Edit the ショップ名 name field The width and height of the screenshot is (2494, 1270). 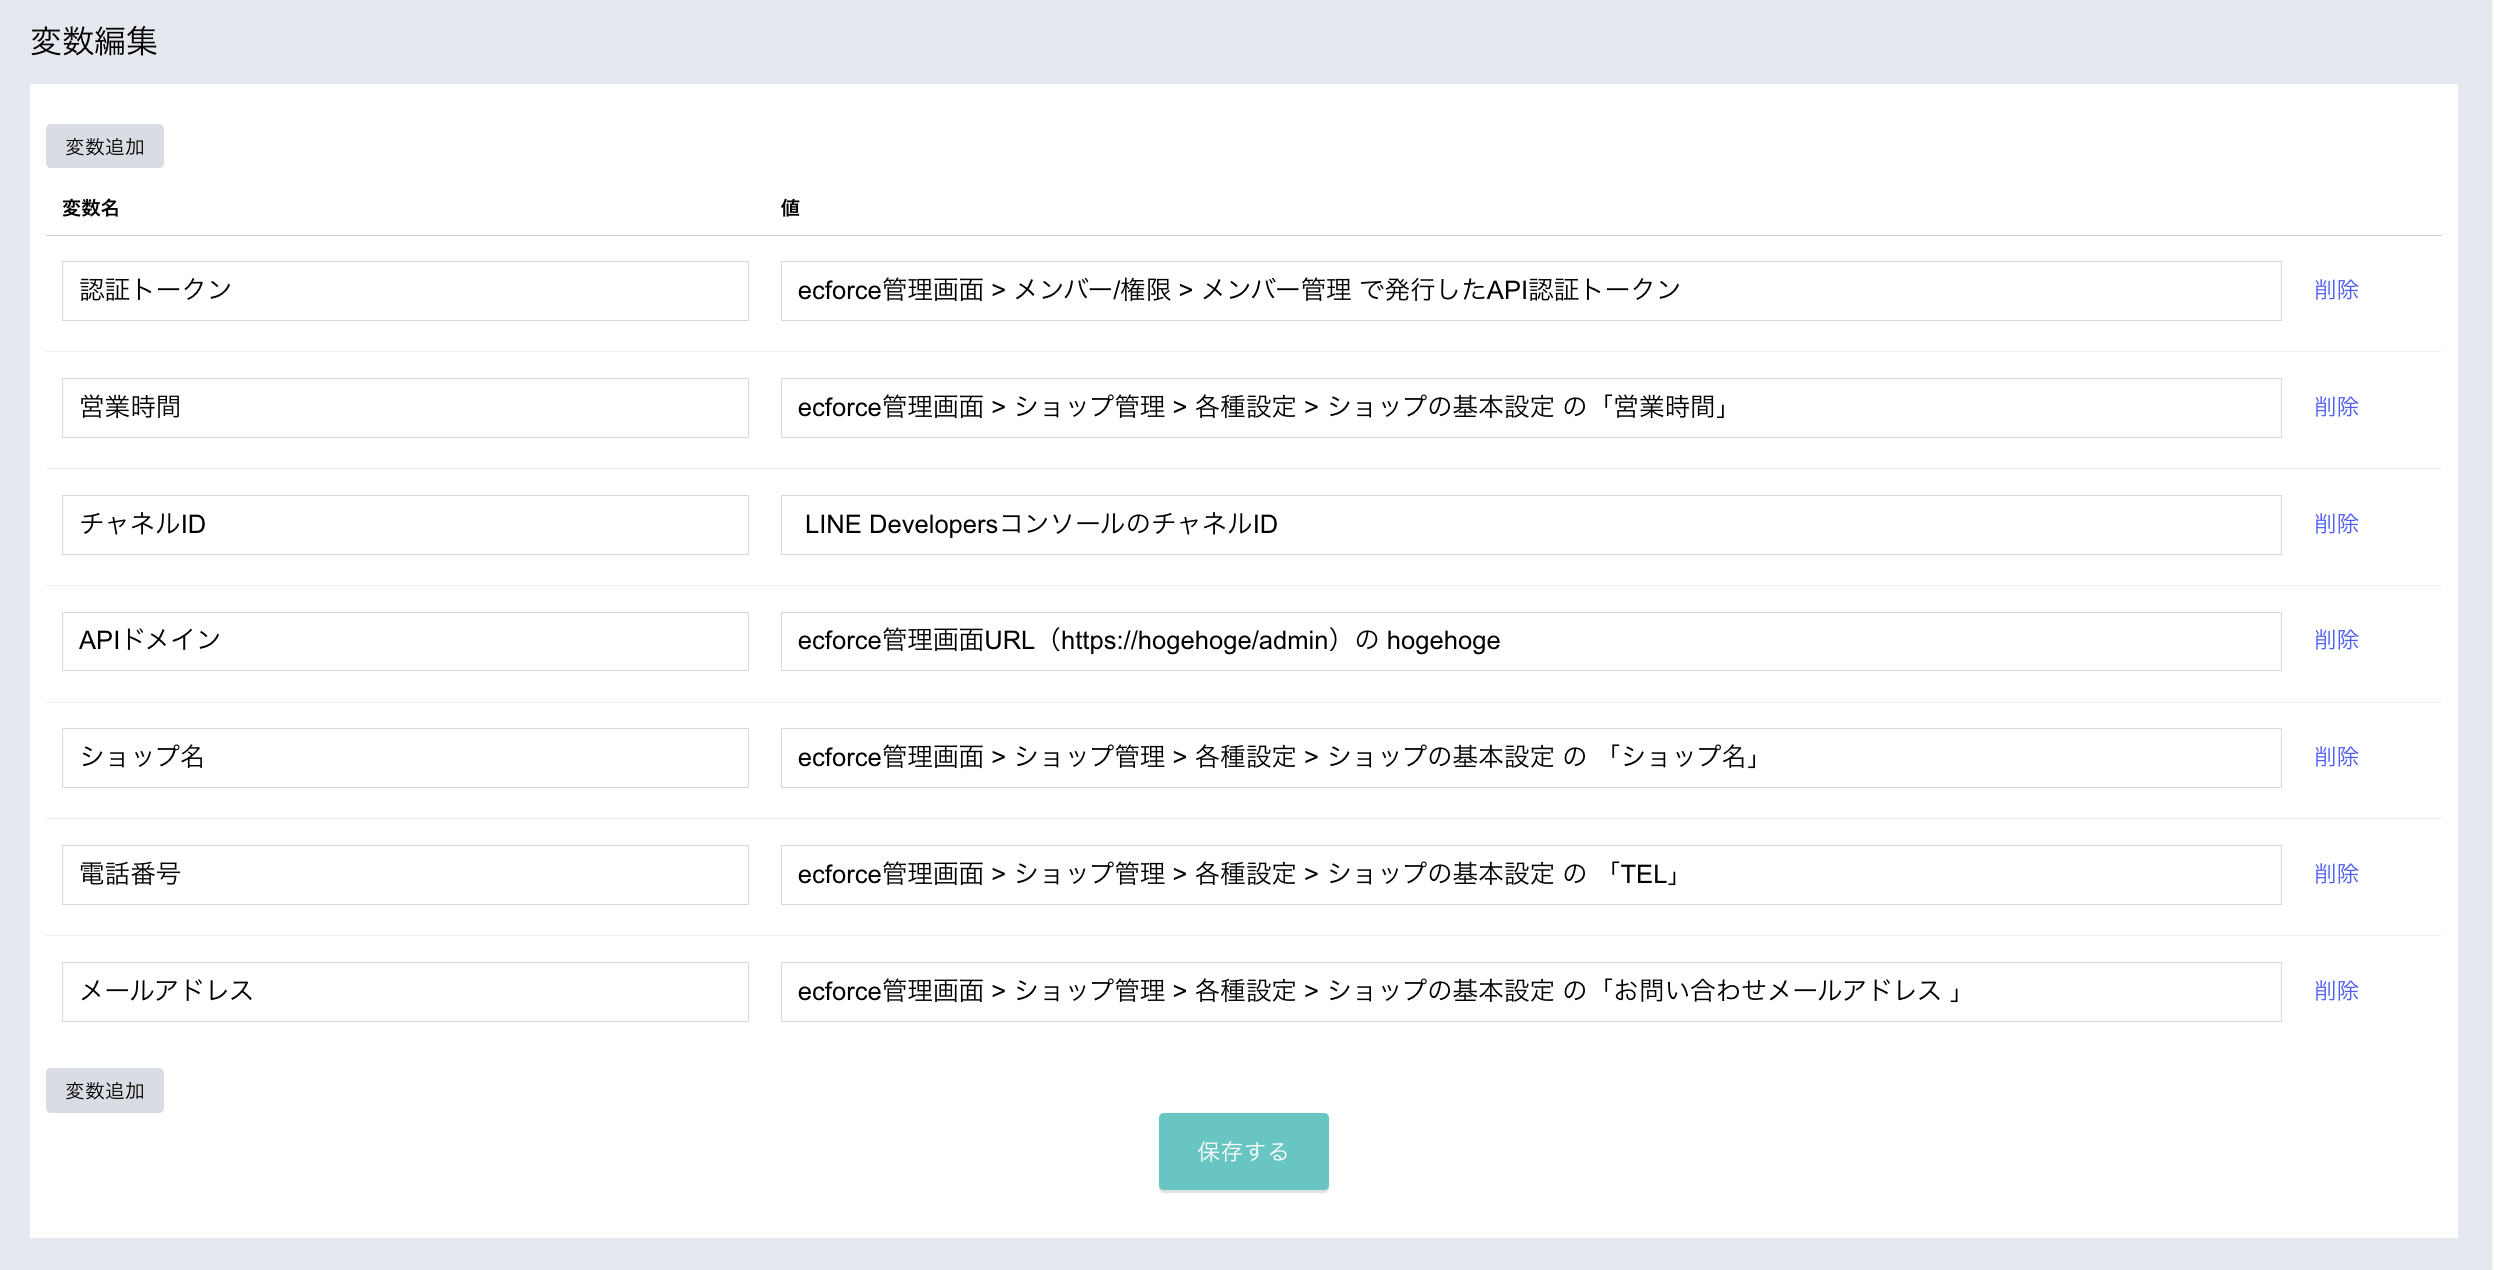(x=405, y=758)
